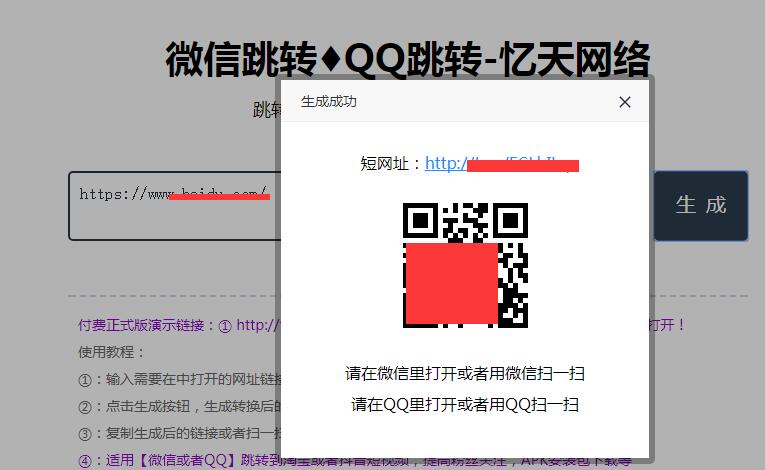Click the 请在微信里打开或者用微信扫一扫 text
This screenshot has height=470, width=765.
point(465,373)
